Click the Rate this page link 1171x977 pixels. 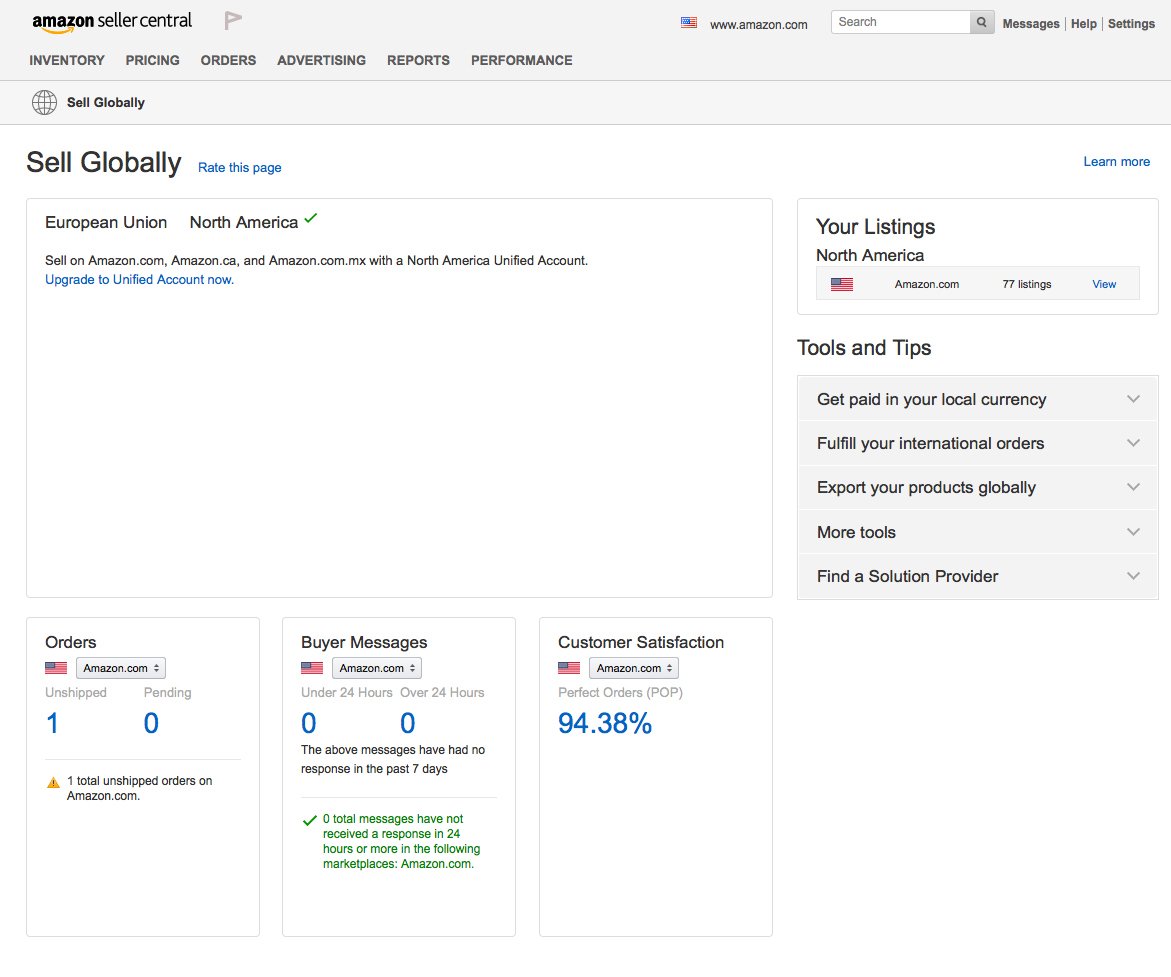pos(240,167)
